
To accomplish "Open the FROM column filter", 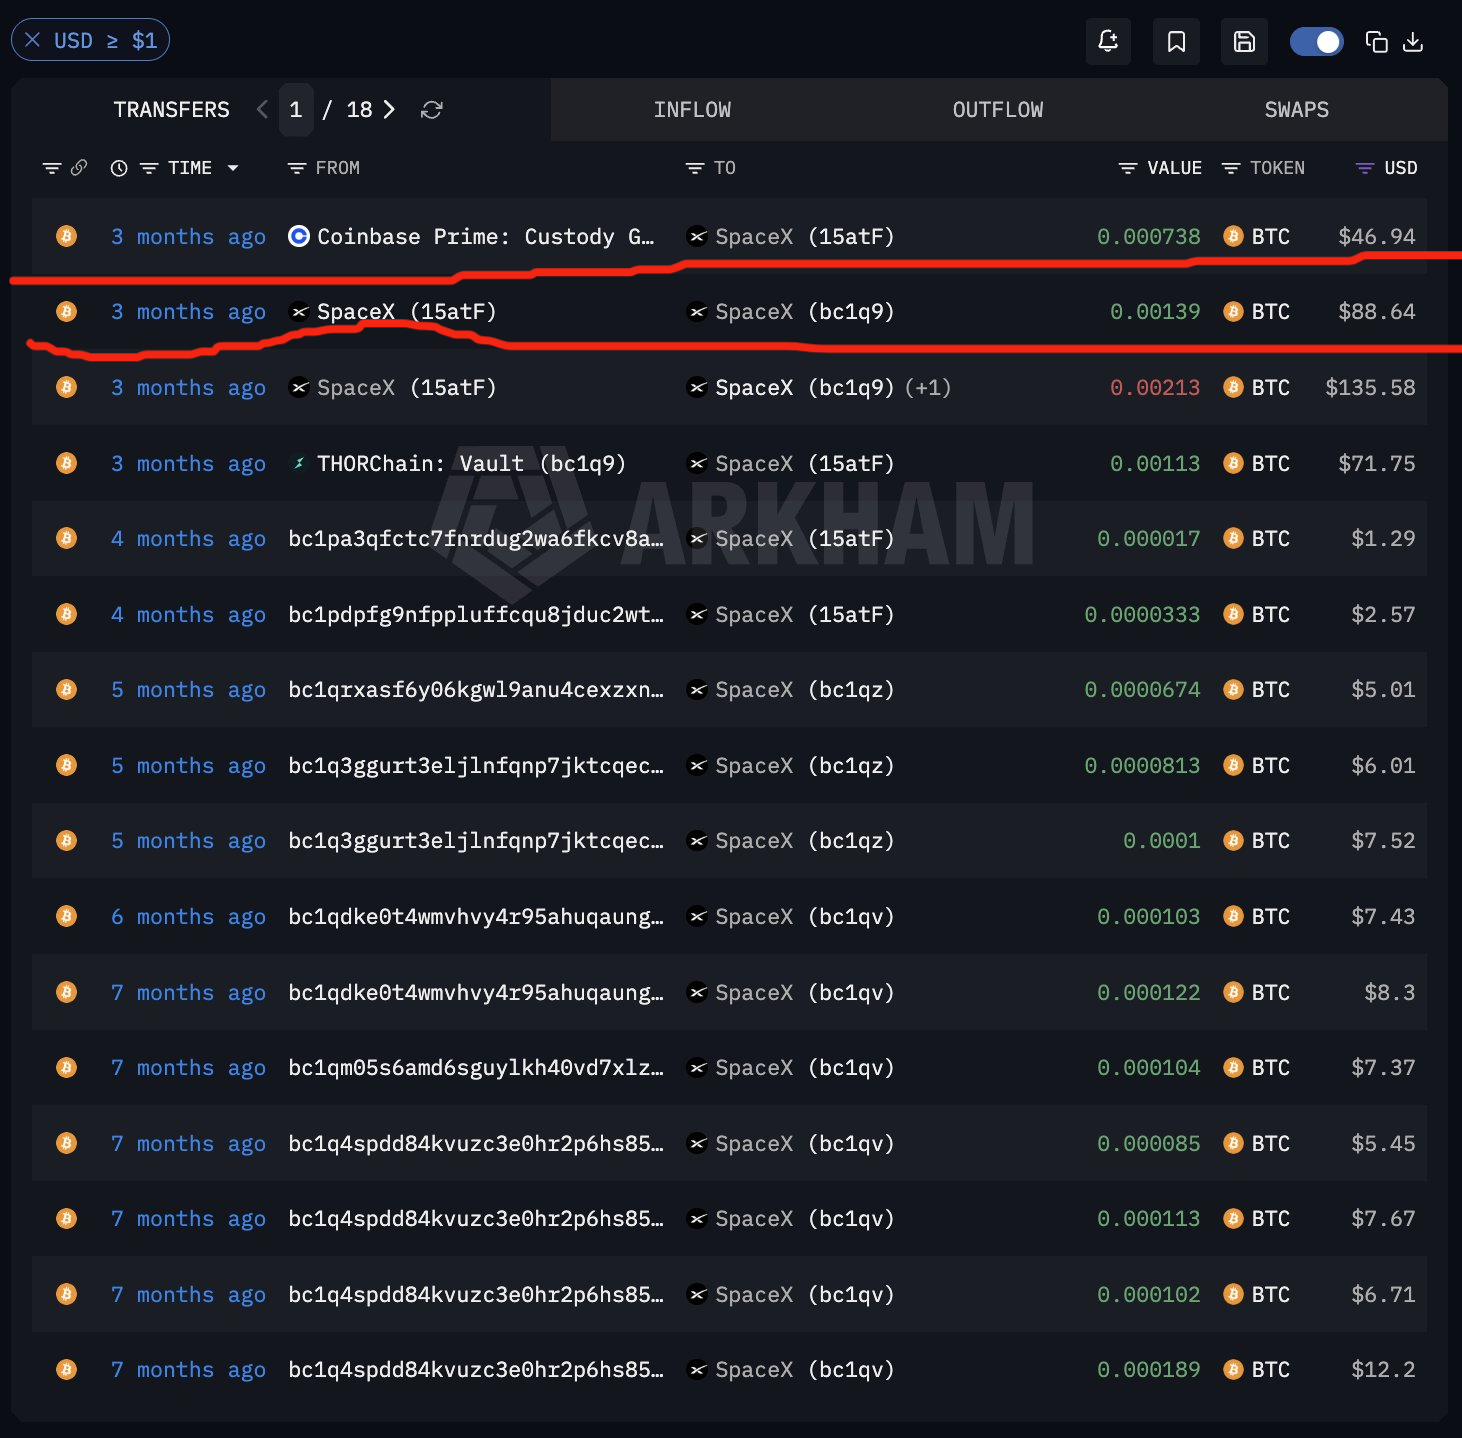I will tap(297, 168).
